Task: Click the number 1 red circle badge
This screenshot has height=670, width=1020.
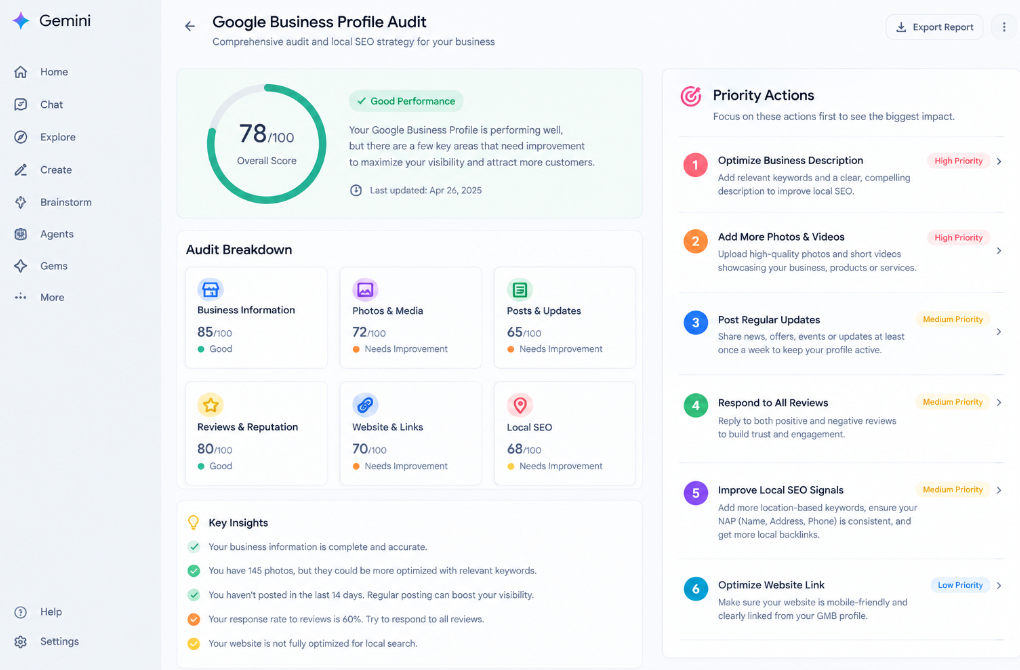Action: pos(695,165)
